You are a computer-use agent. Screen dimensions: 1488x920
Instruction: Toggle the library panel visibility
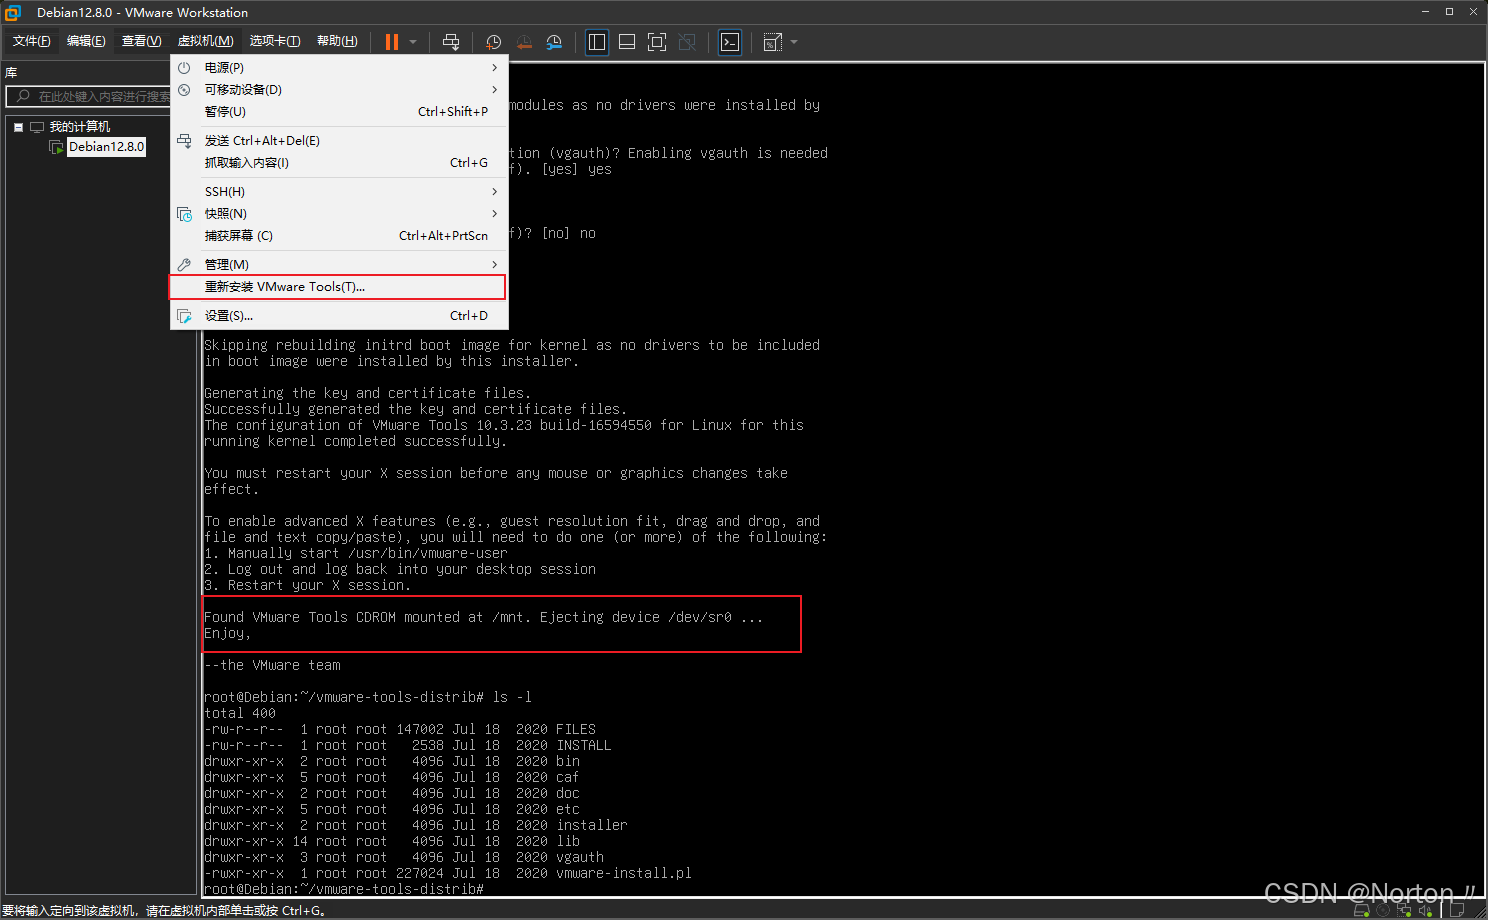[x=597, y=42]
